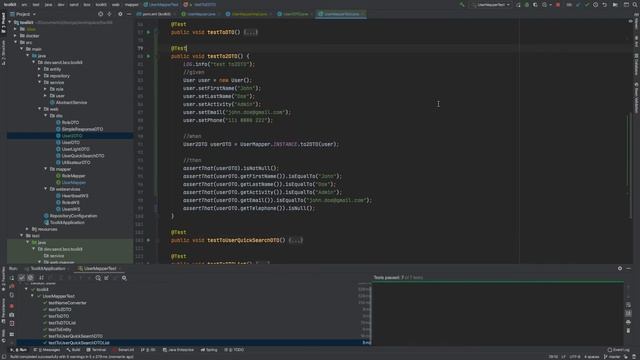Image resolution: width=640 pixels, height=360 pixels.
Task: Click the Run icon in main toolbar
Action: 518,5
